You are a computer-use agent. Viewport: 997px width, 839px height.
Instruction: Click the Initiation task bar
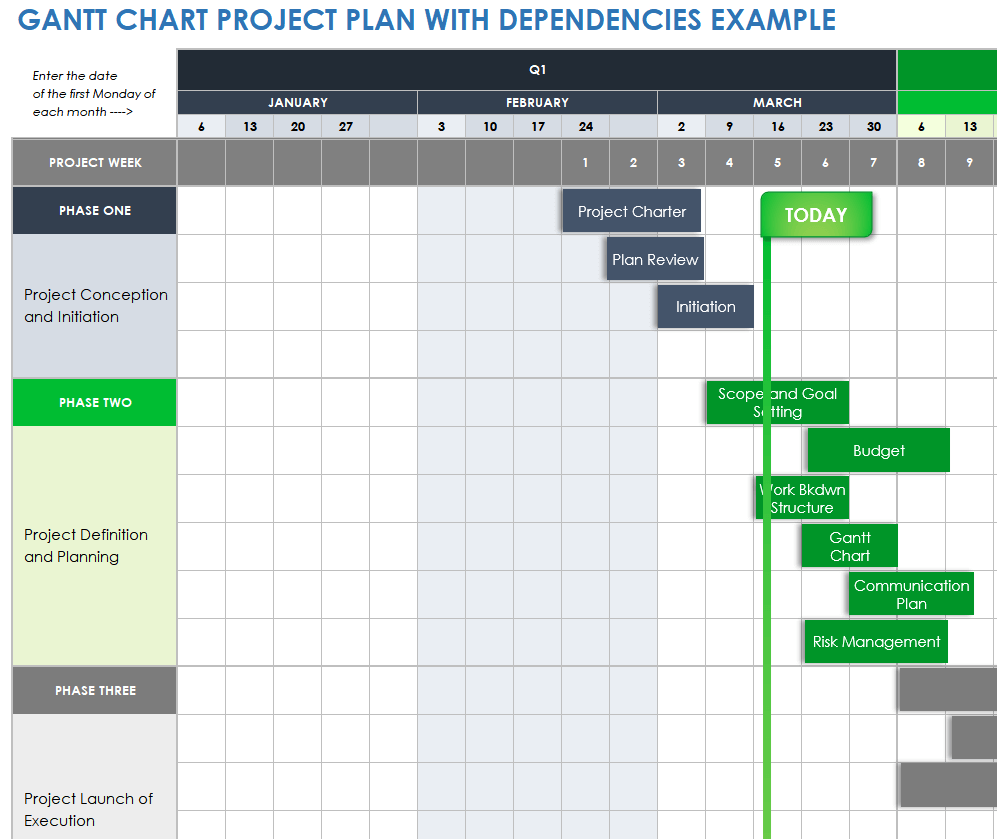(x=705, y=307)
